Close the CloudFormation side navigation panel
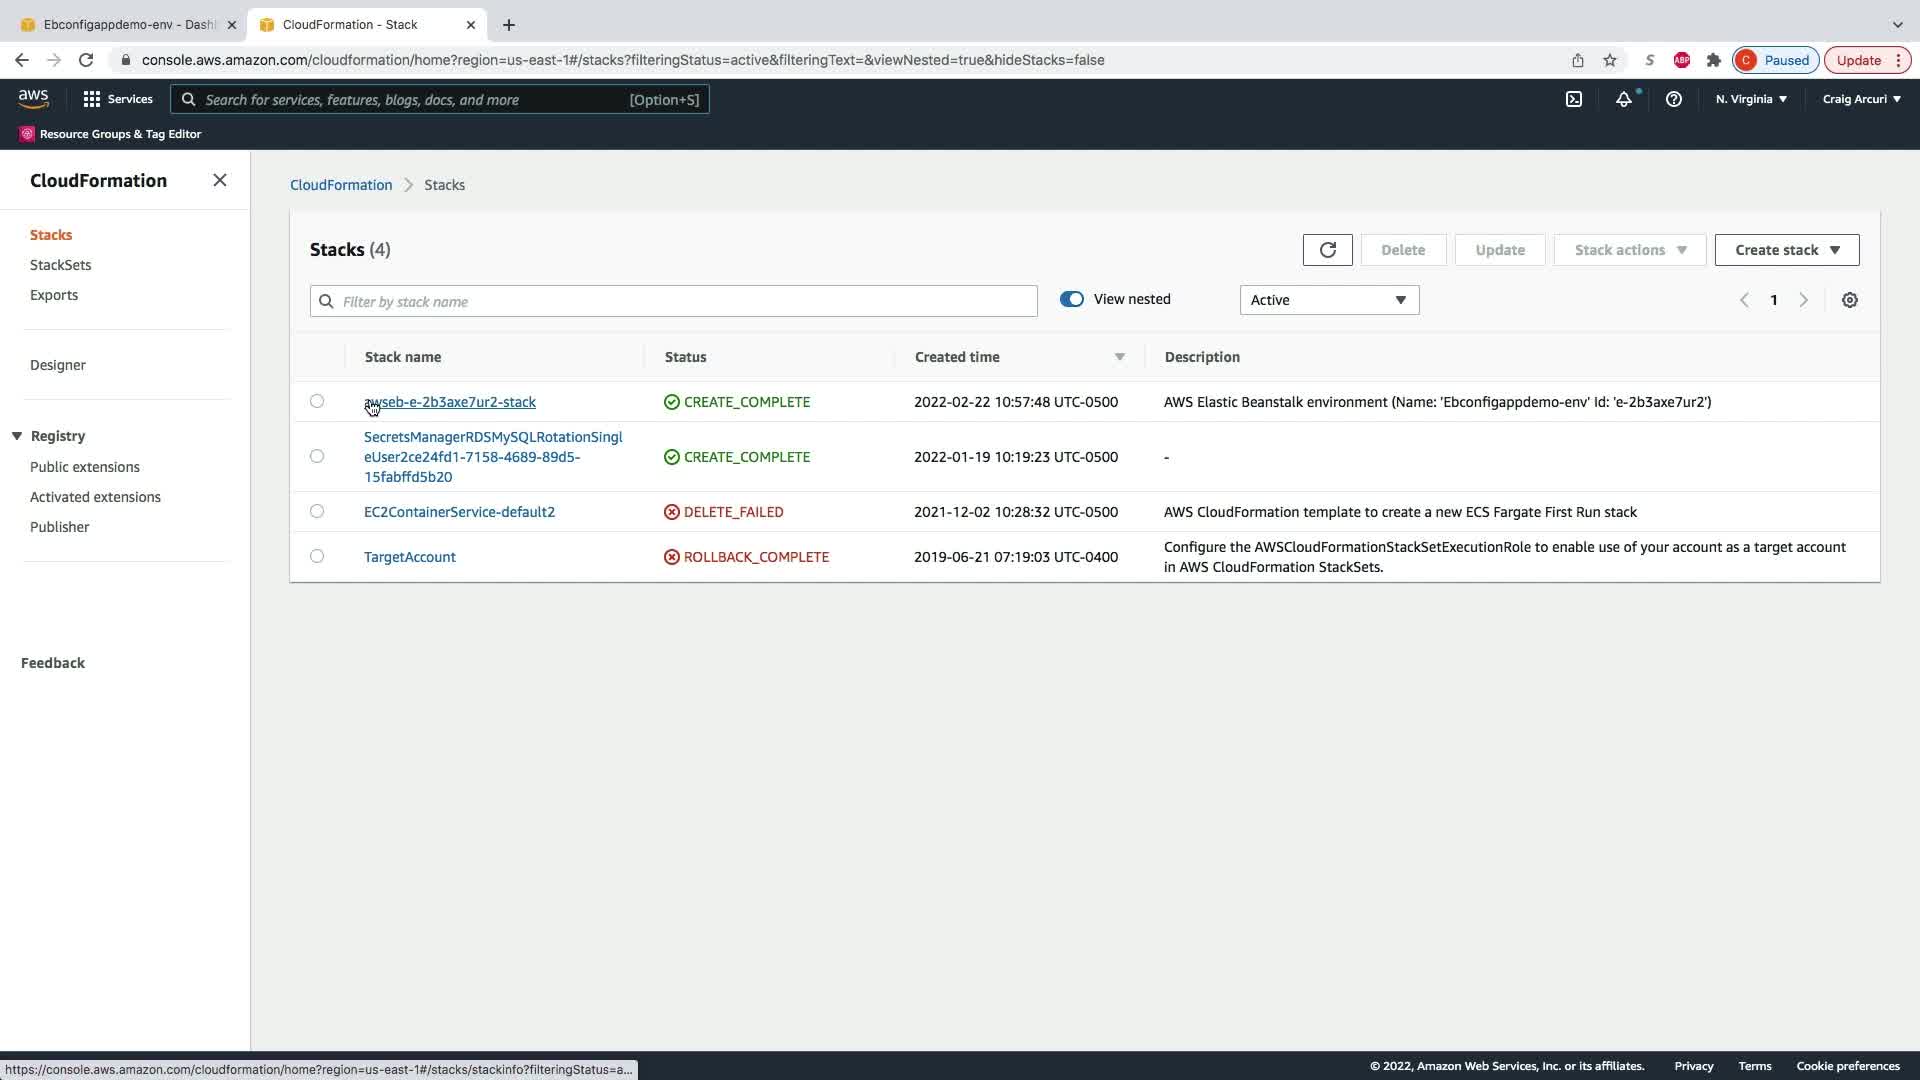 click(220, 180)
